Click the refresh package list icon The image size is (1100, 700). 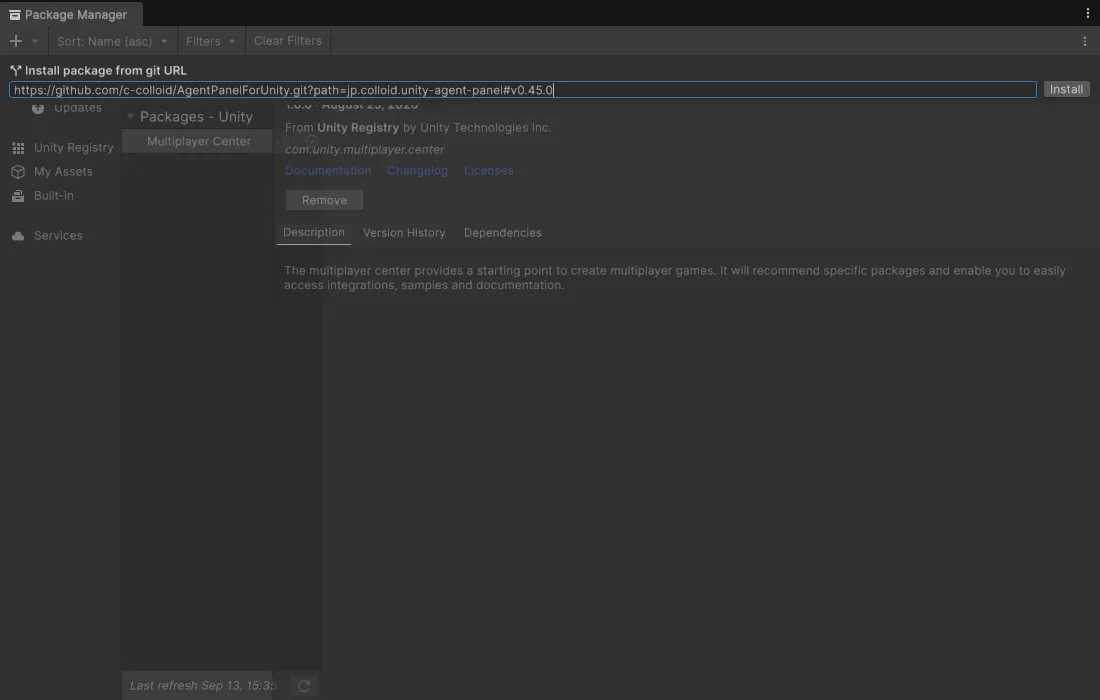pyautogui.click(x=304, y=686)
